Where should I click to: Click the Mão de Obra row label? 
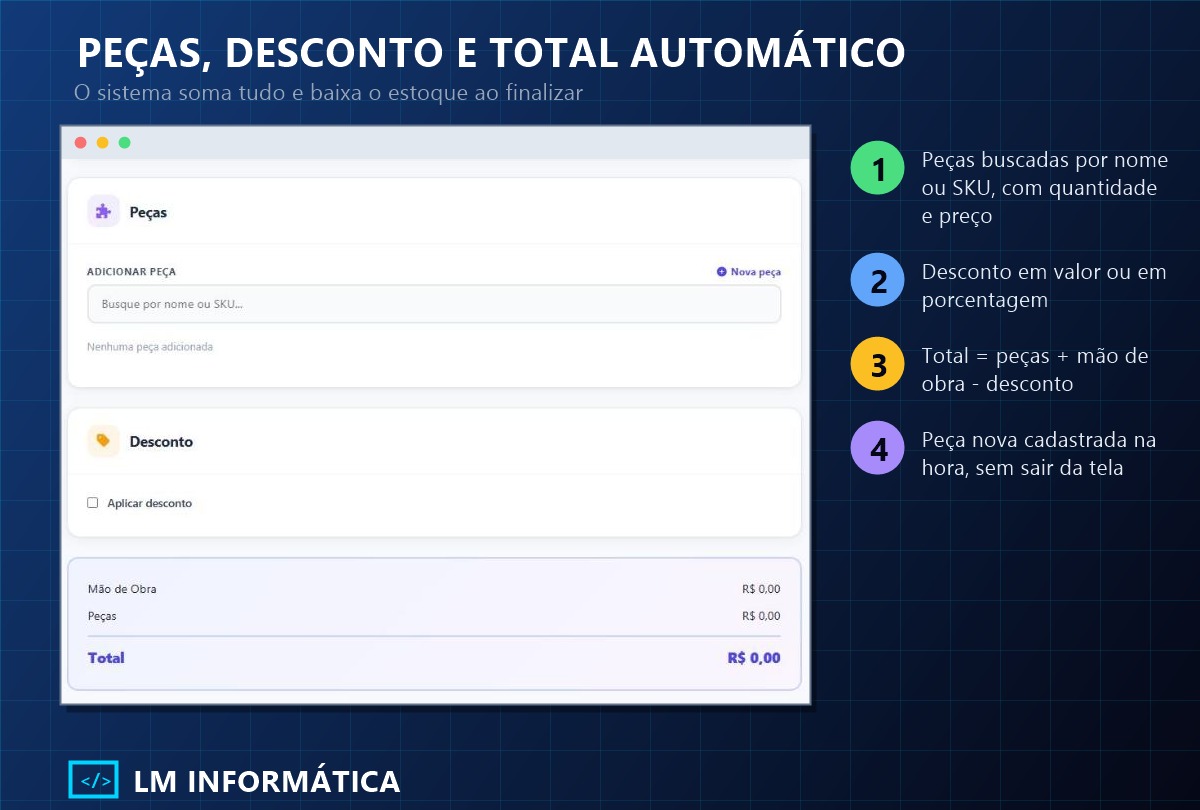122,589
